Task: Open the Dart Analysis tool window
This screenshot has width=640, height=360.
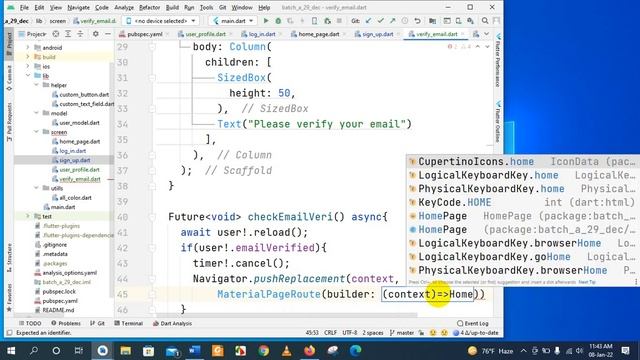Action: click(172, 323)
